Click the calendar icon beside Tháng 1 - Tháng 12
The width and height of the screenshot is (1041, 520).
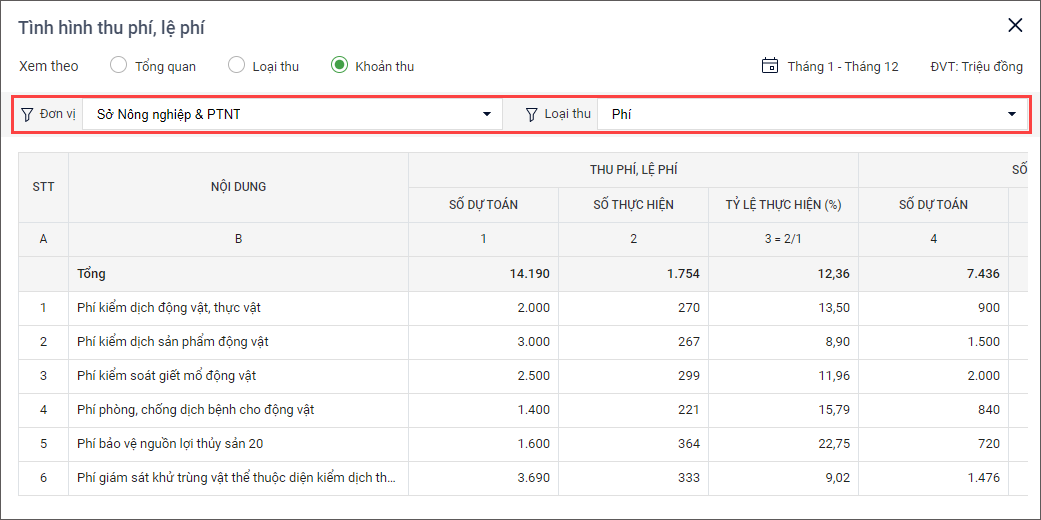click(769, 66)
